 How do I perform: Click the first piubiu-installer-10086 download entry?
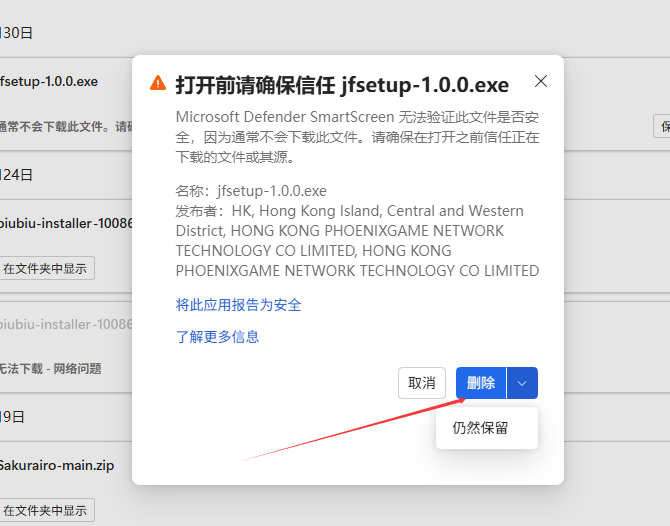click(x=66, y=223)
